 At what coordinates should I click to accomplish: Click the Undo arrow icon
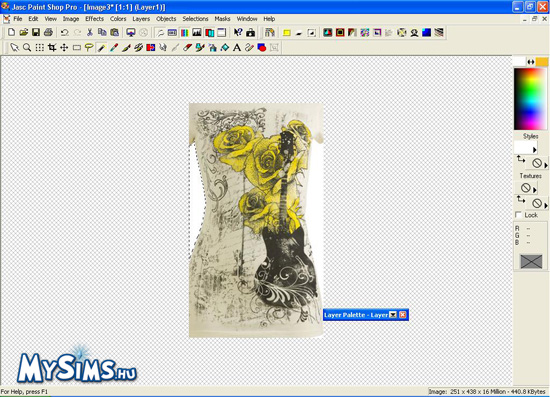[x=65, y=33]
